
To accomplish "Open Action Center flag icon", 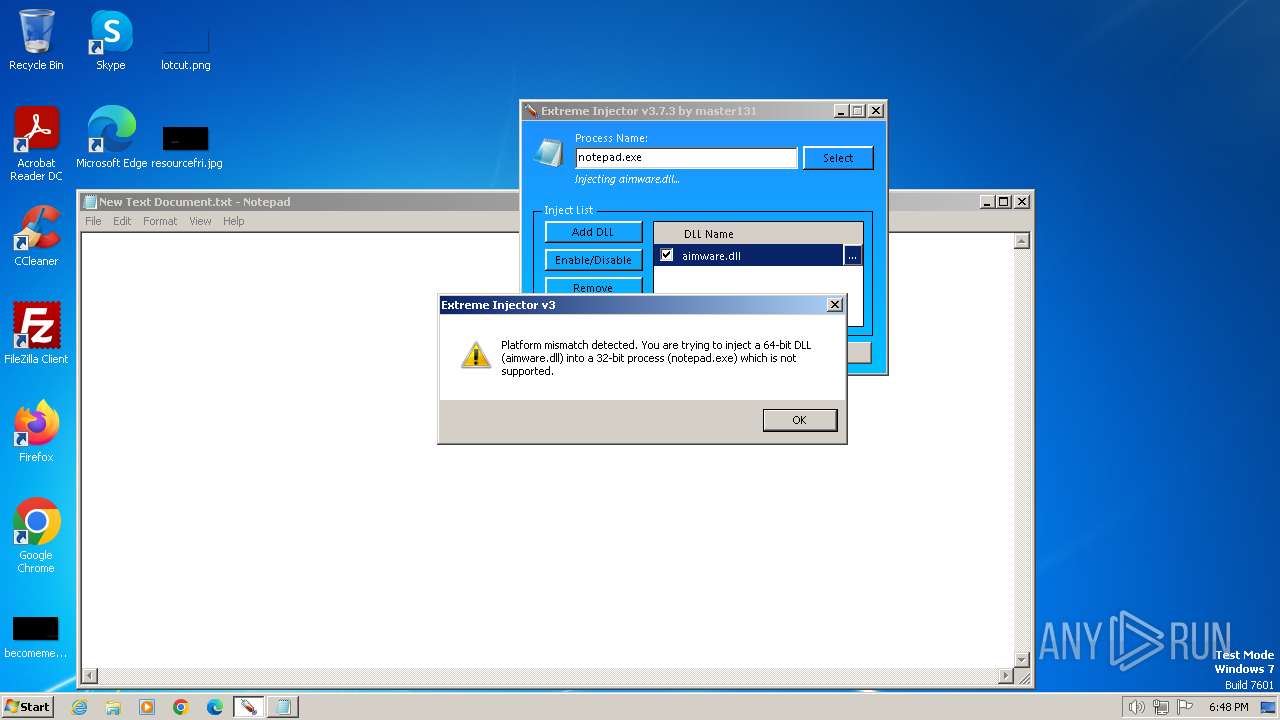I will [x=1184, y=707].
